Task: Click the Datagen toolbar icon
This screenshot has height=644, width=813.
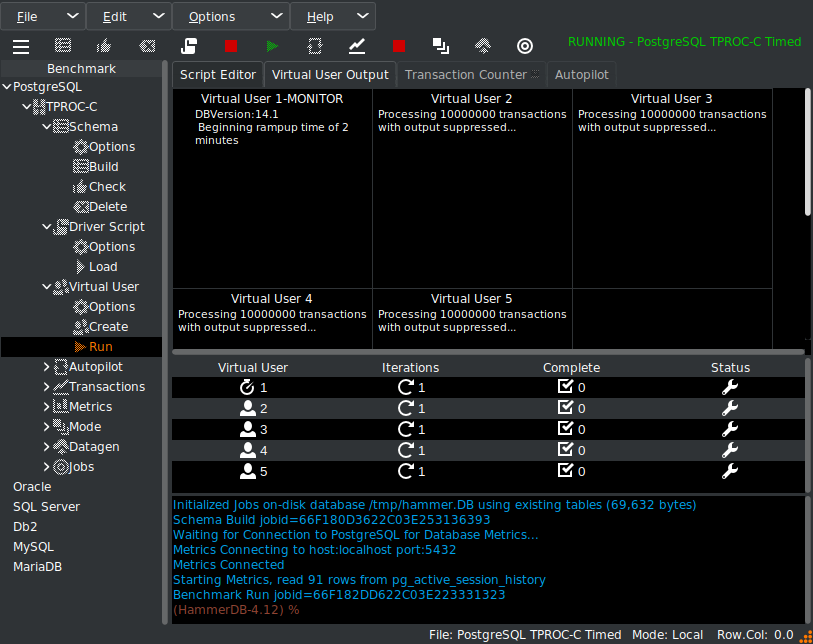Action: (x=483, y=46)
